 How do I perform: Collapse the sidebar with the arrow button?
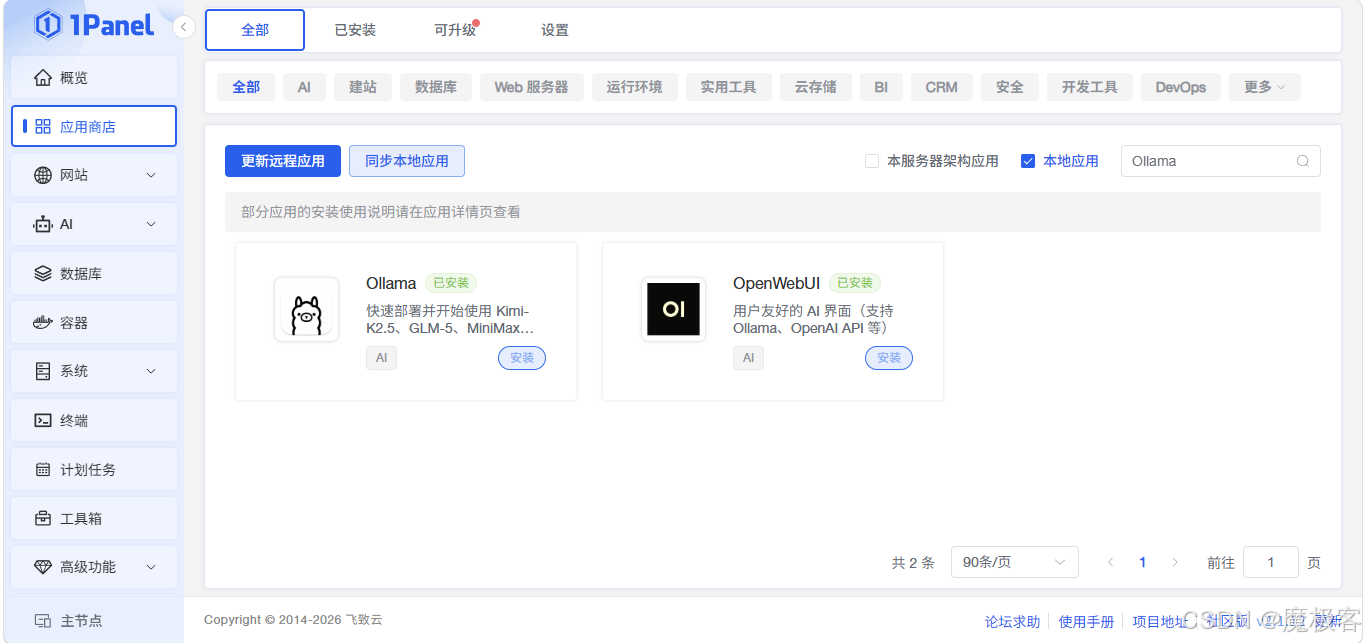[x=184, y=28]
